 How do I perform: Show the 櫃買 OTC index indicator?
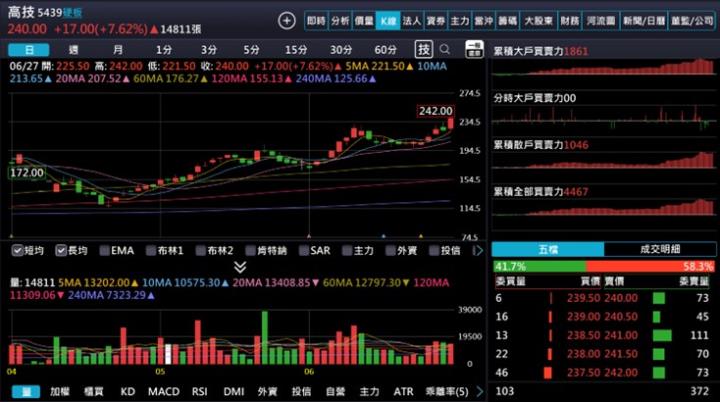(94, 391)
